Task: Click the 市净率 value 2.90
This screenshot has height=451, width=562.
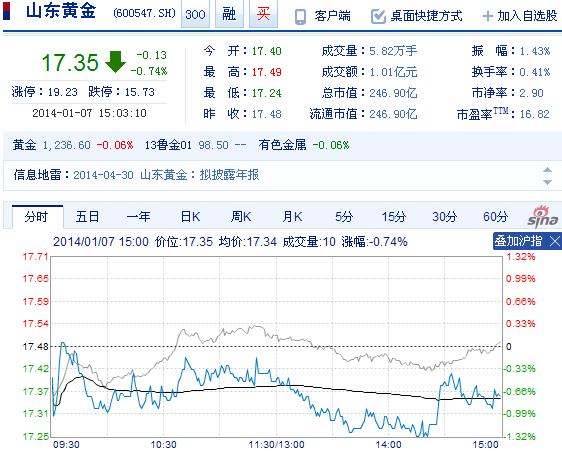Action: [x=532, y=93]
